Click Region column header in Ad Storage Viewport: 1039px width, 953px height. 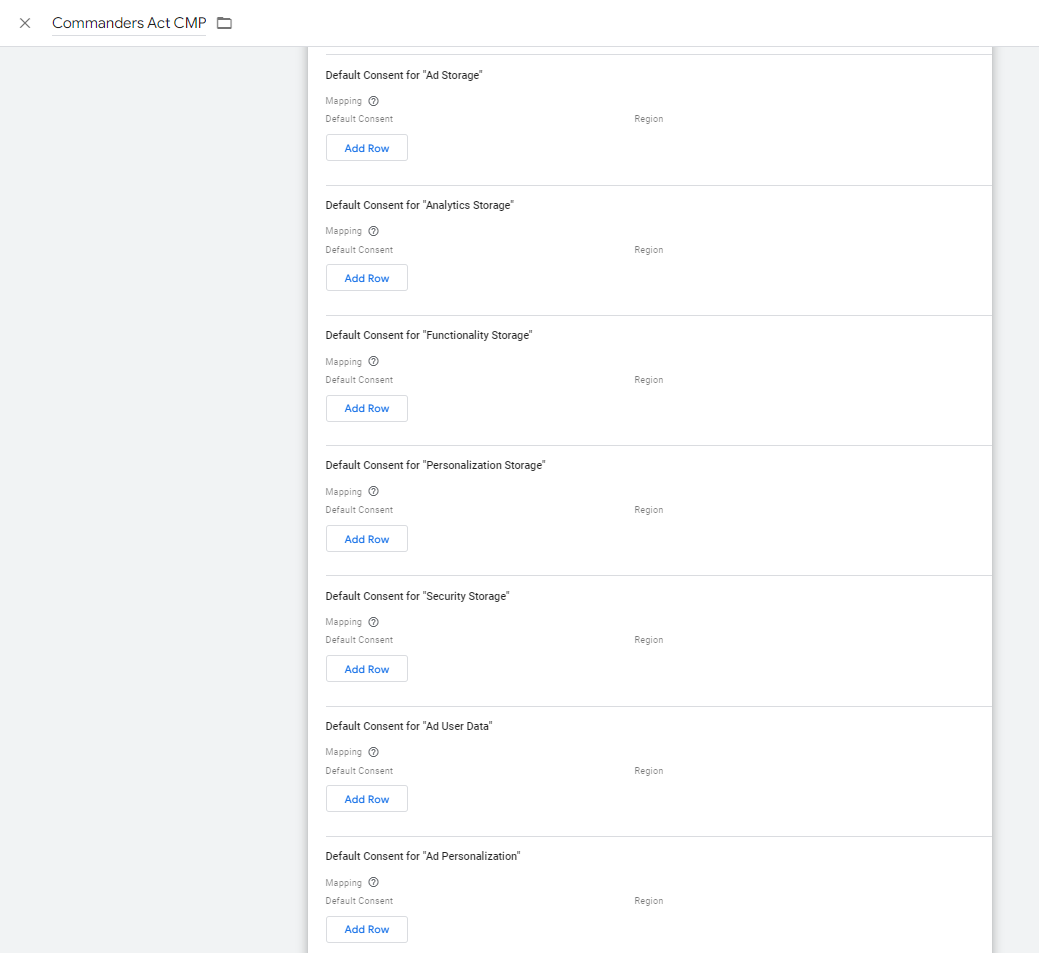tap(648, 119)
